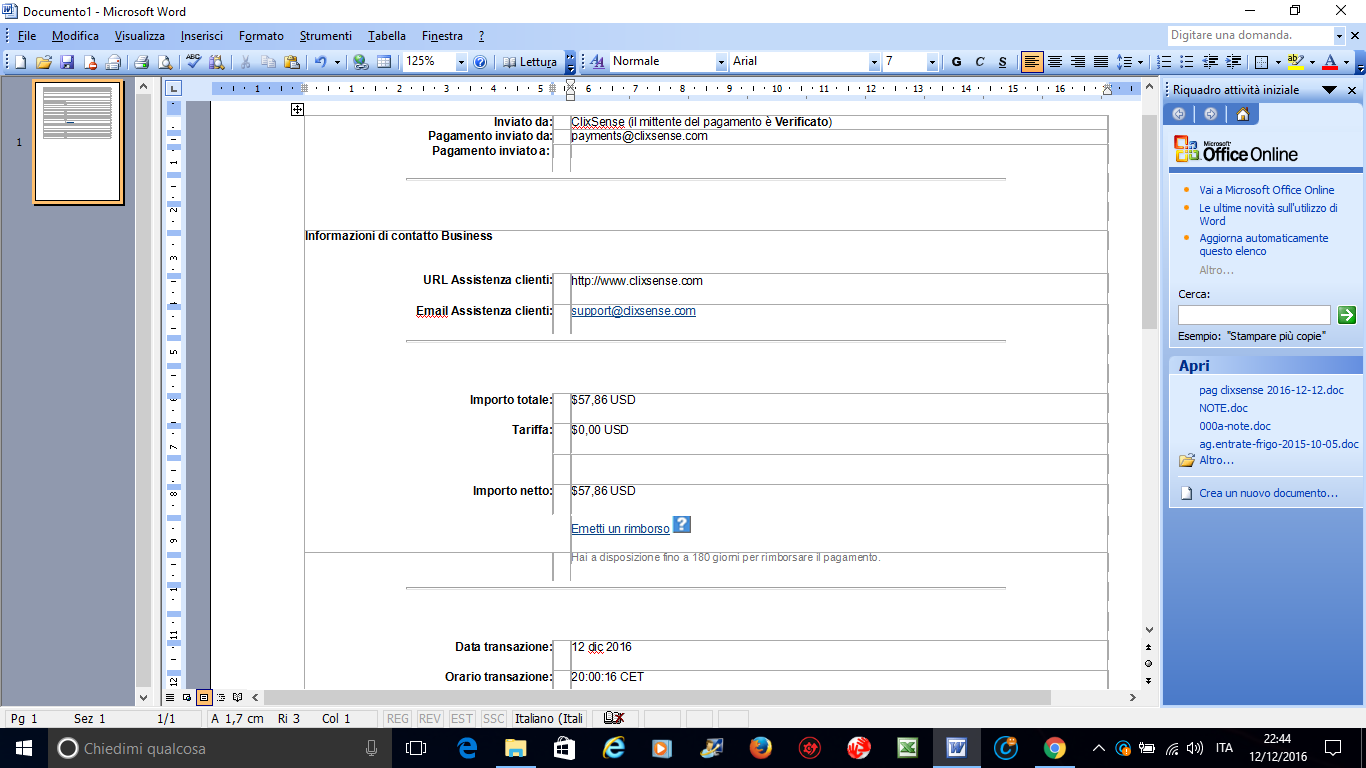Open the File menu
Screen dimensions: 1366x768
(27, 36)
